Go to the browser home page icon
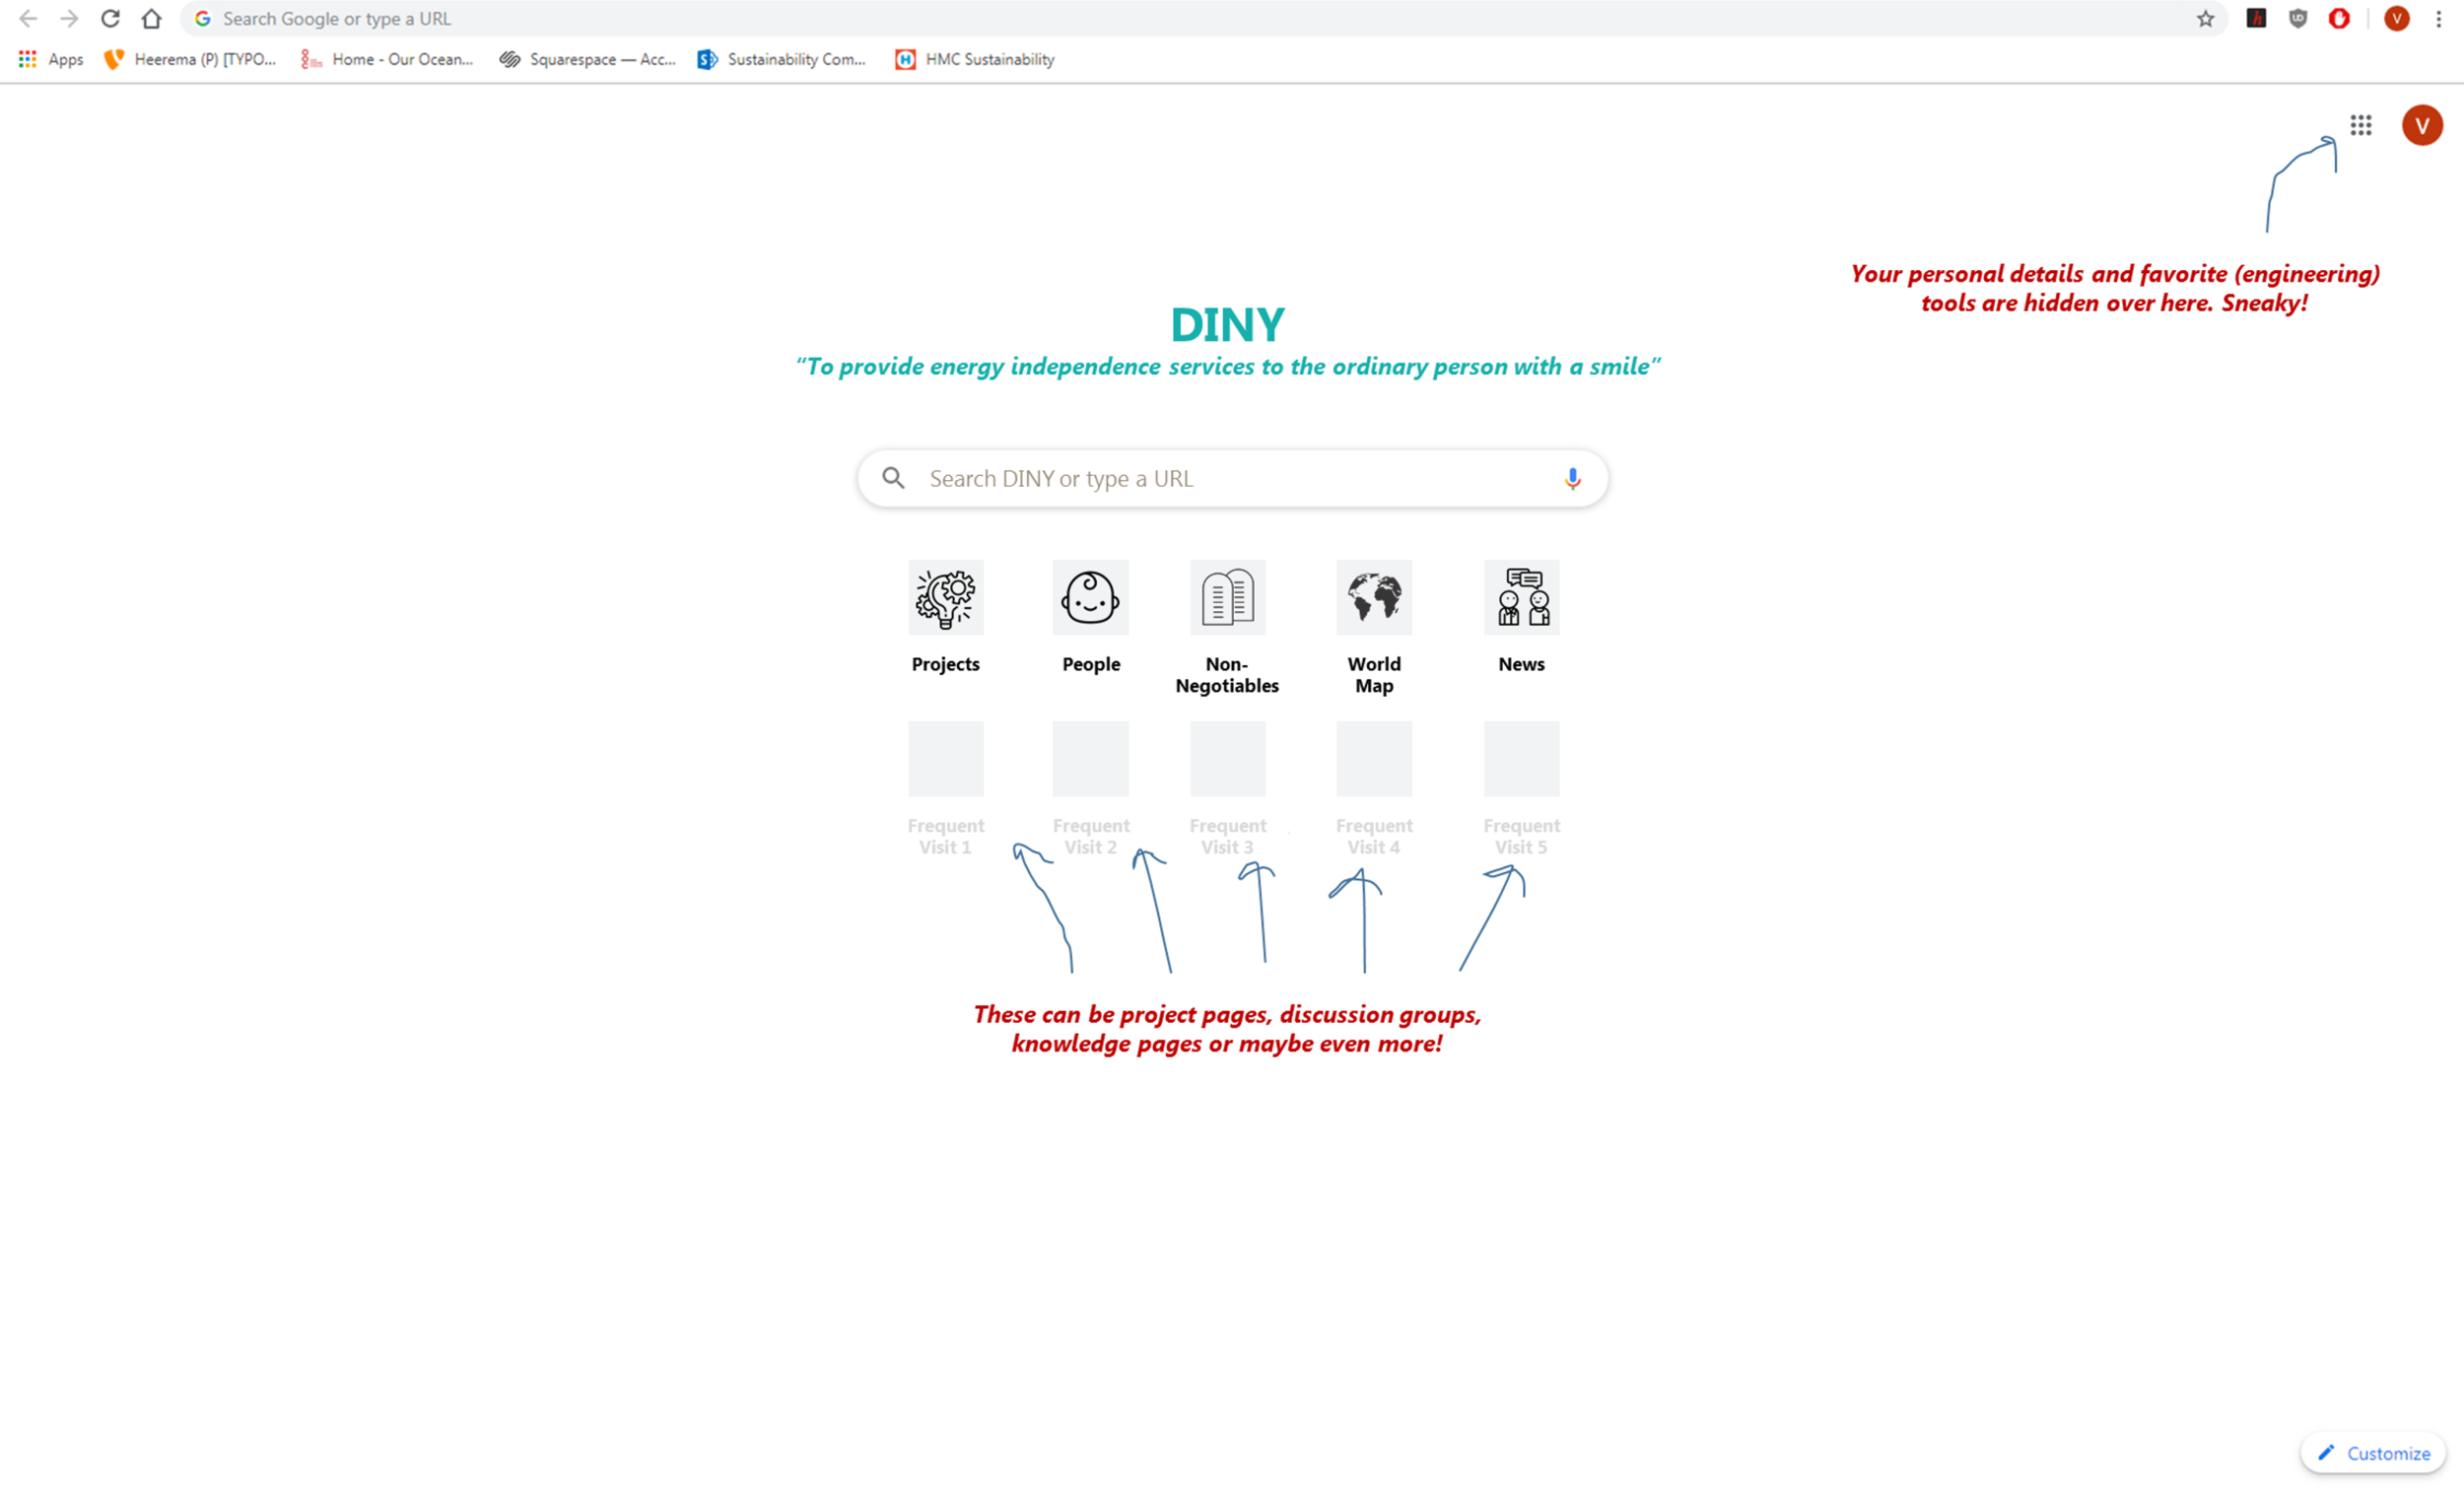This screenshot has width=2464, height=1492. point(151,19)
